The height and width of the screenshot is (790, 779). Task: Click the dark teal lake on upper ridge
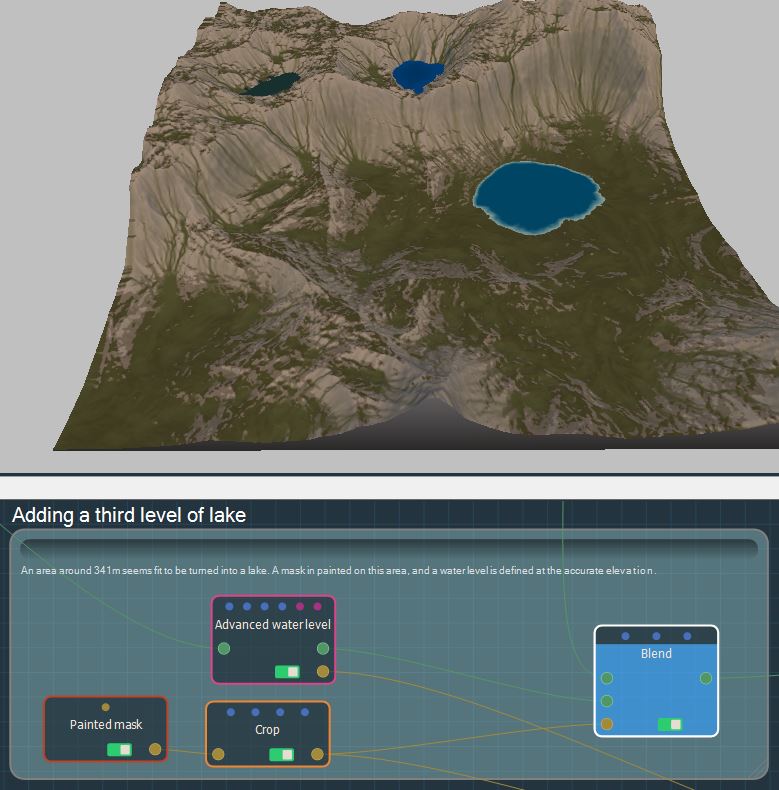pos(271,84)
